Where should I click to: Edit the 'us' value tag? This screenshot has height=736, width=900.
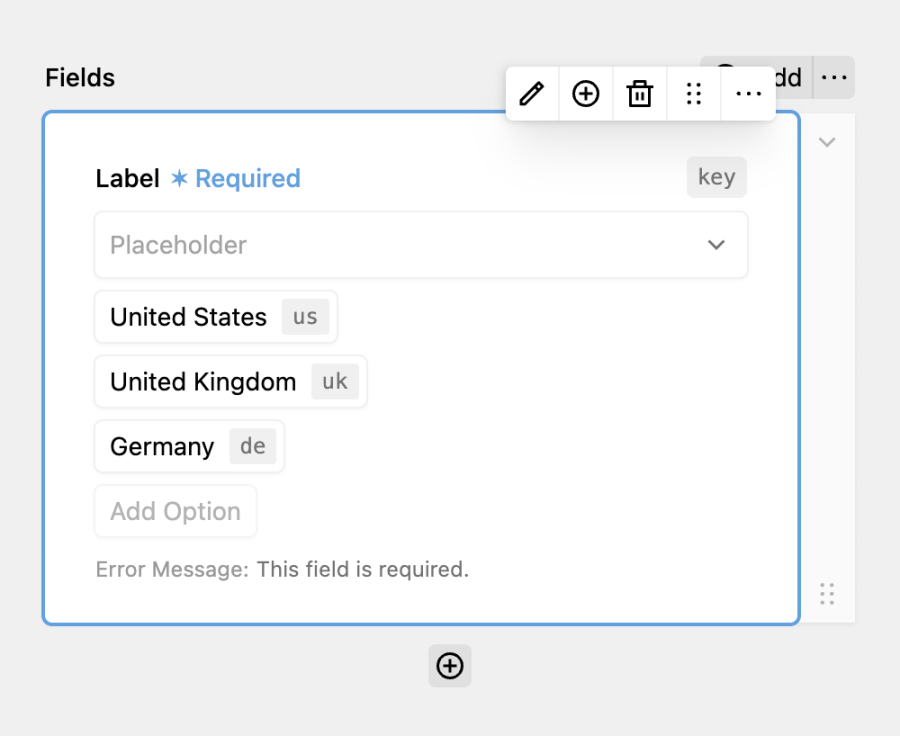coord(305,317)
